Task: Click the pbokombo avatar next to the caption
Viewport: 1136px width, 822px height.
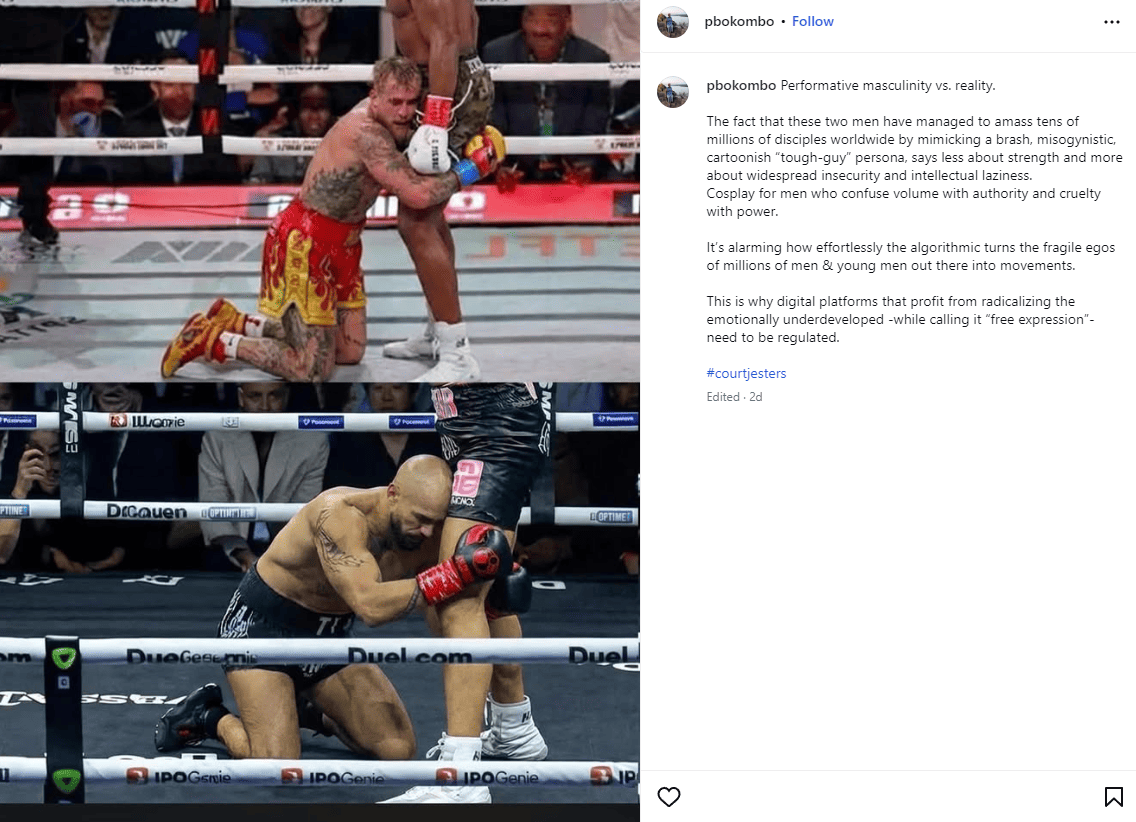Action: (672, 92)
